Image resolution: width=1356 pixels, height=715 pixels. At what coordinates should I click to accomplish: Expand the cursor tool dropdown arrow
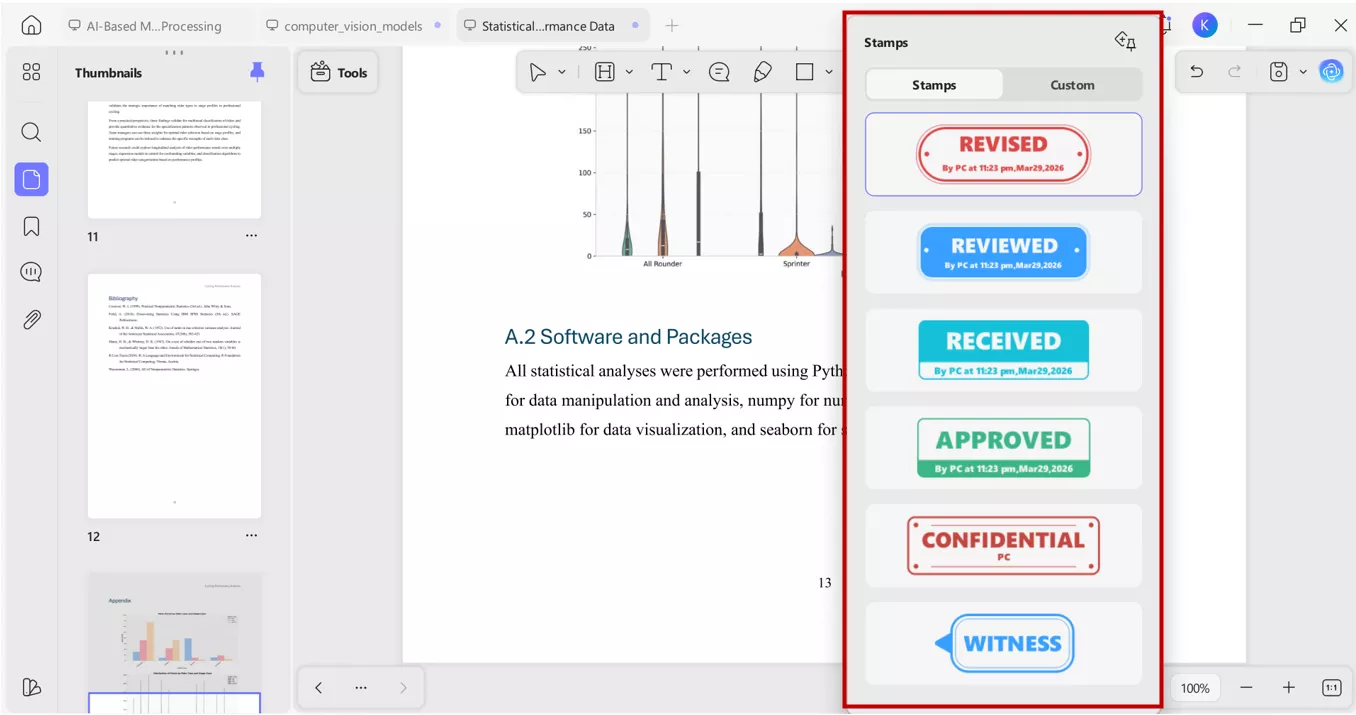click(x=562, y=72)
